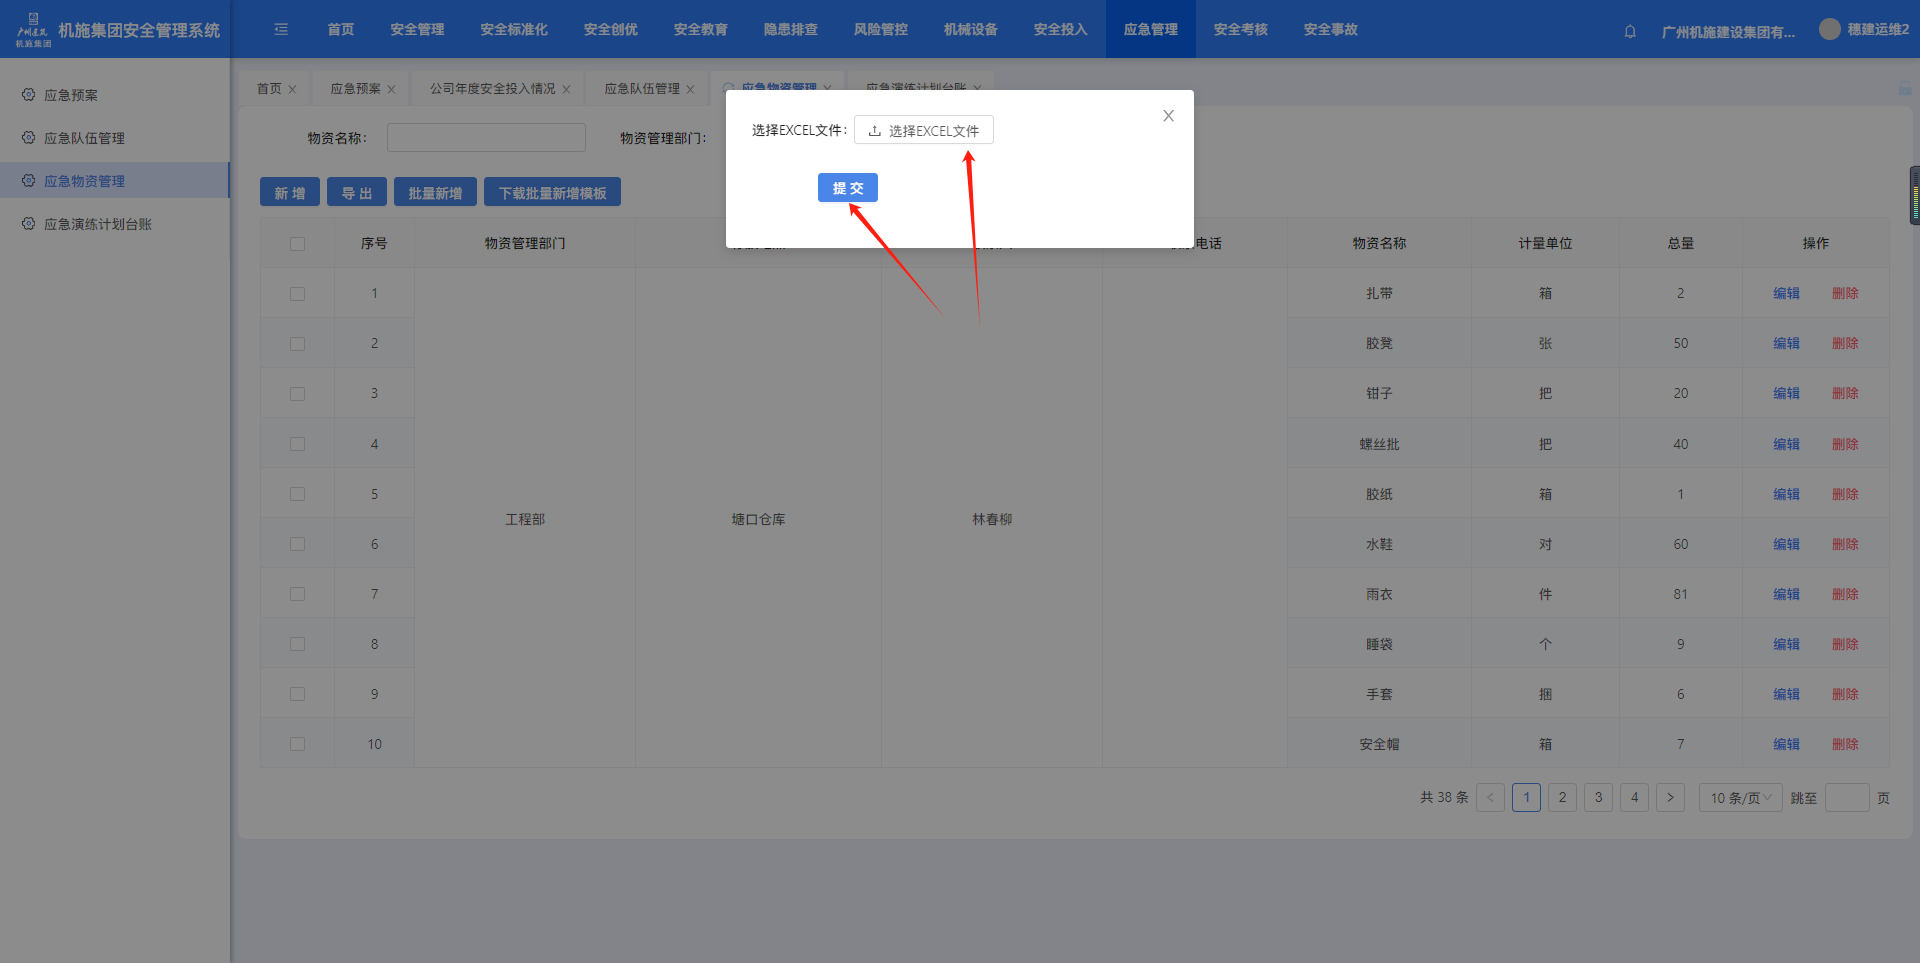Click the 物资名称 search input field
Viewport: 1920px width, 963px height.
point(486,138)
